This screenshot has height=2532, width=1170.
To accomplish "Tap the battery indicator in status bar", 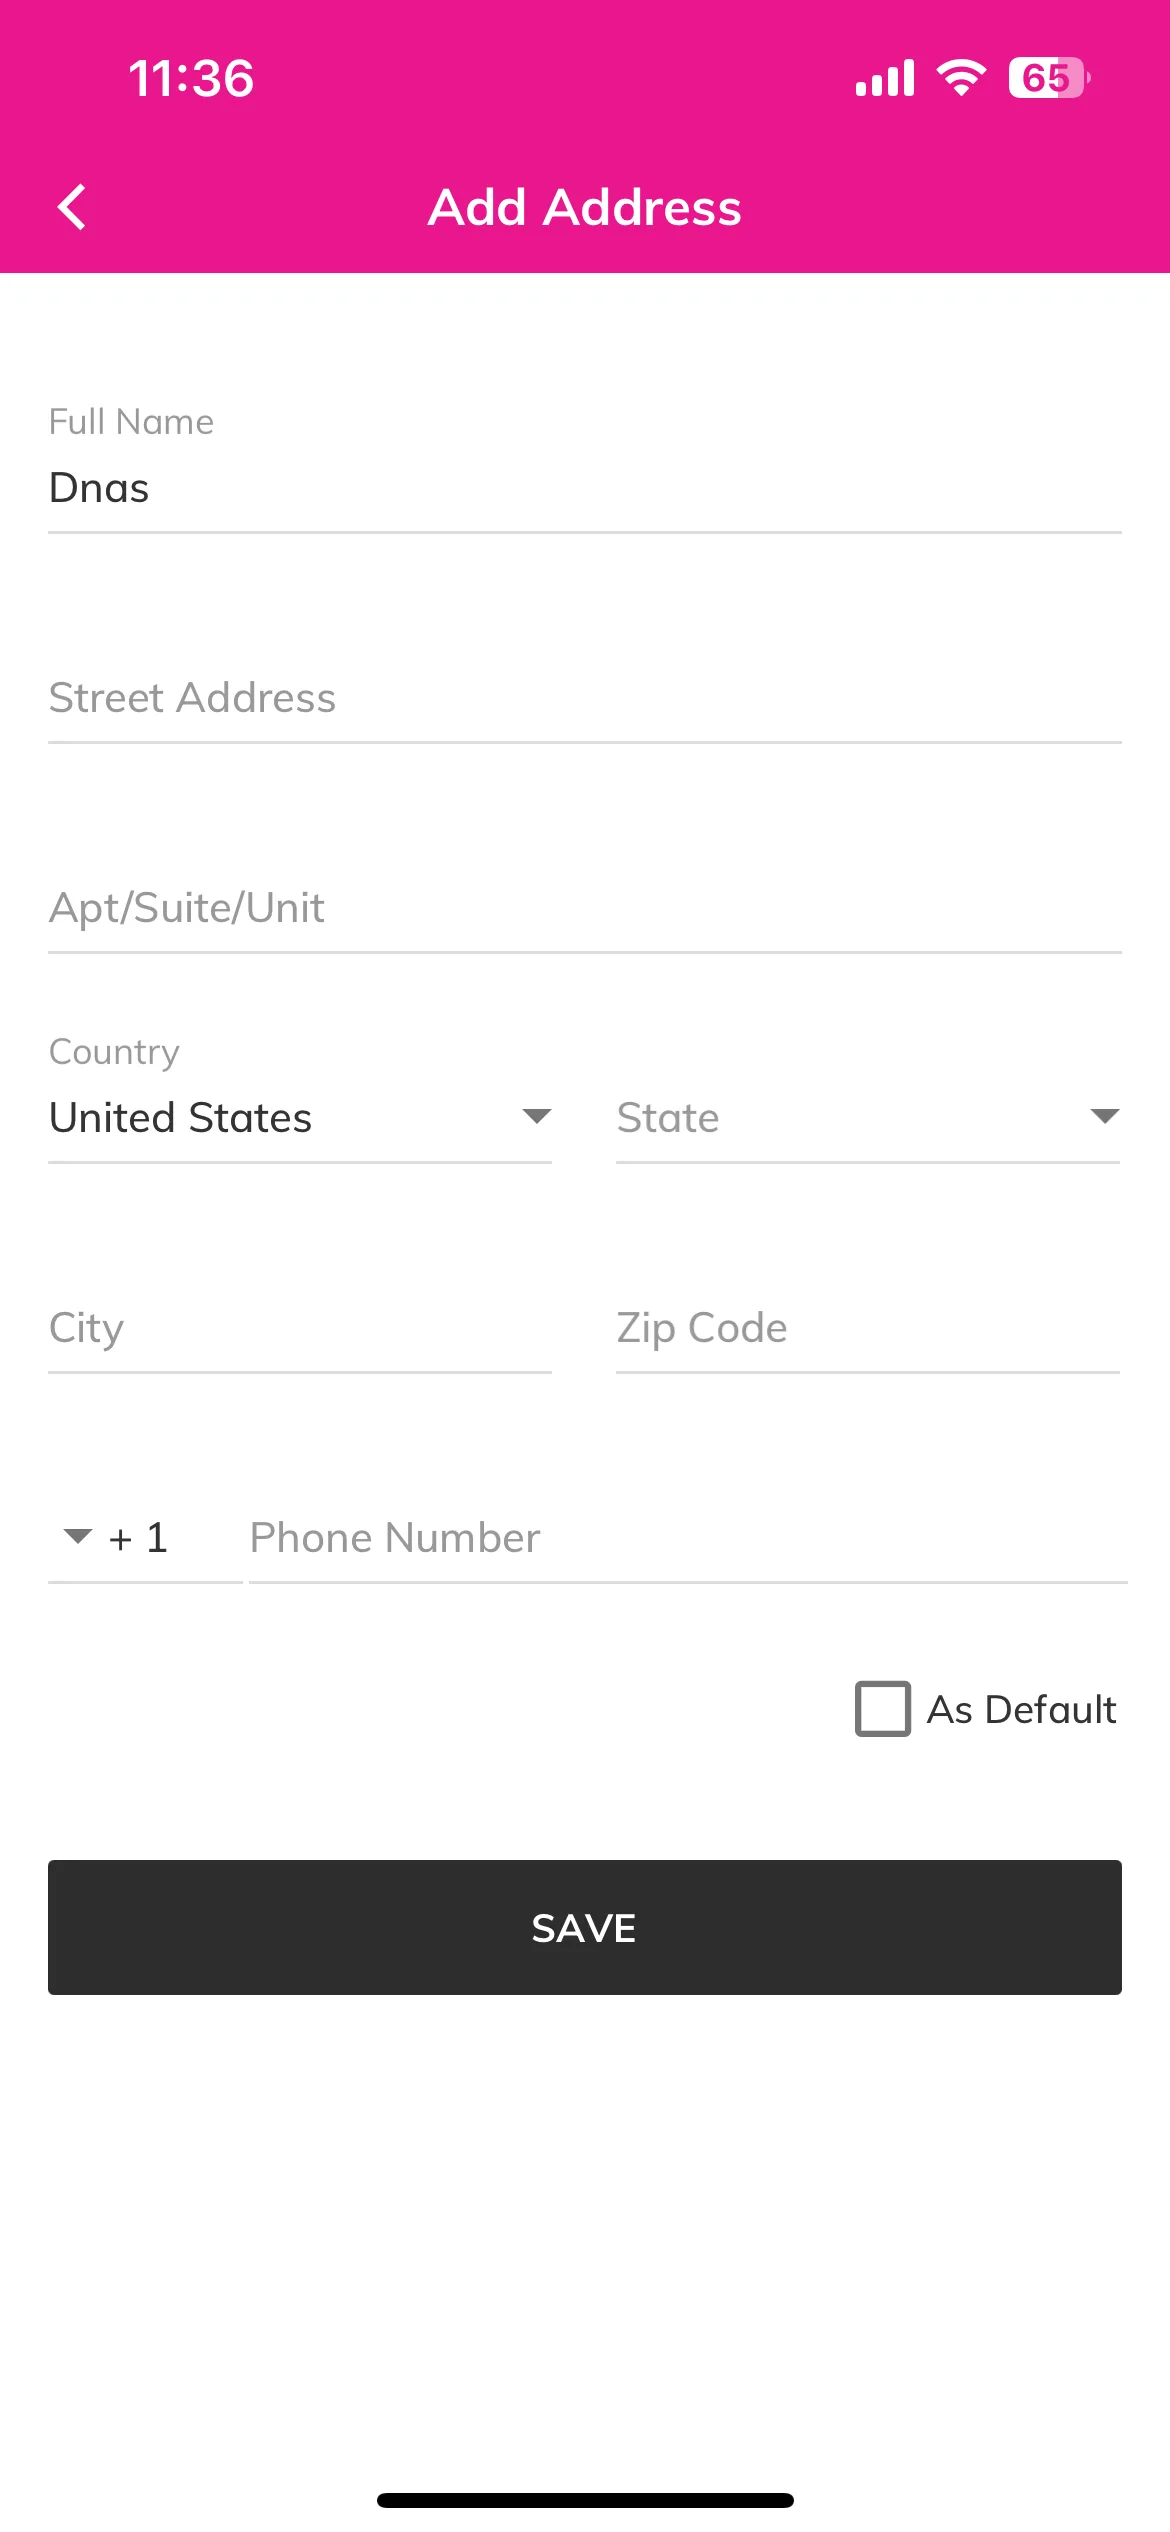I will coord(1049,78).
